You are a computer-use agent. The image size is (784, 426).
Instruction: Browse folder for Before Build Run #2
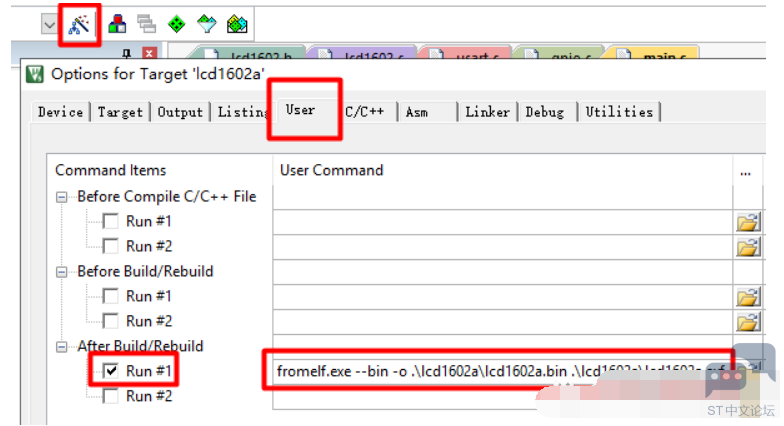point(748,322)
